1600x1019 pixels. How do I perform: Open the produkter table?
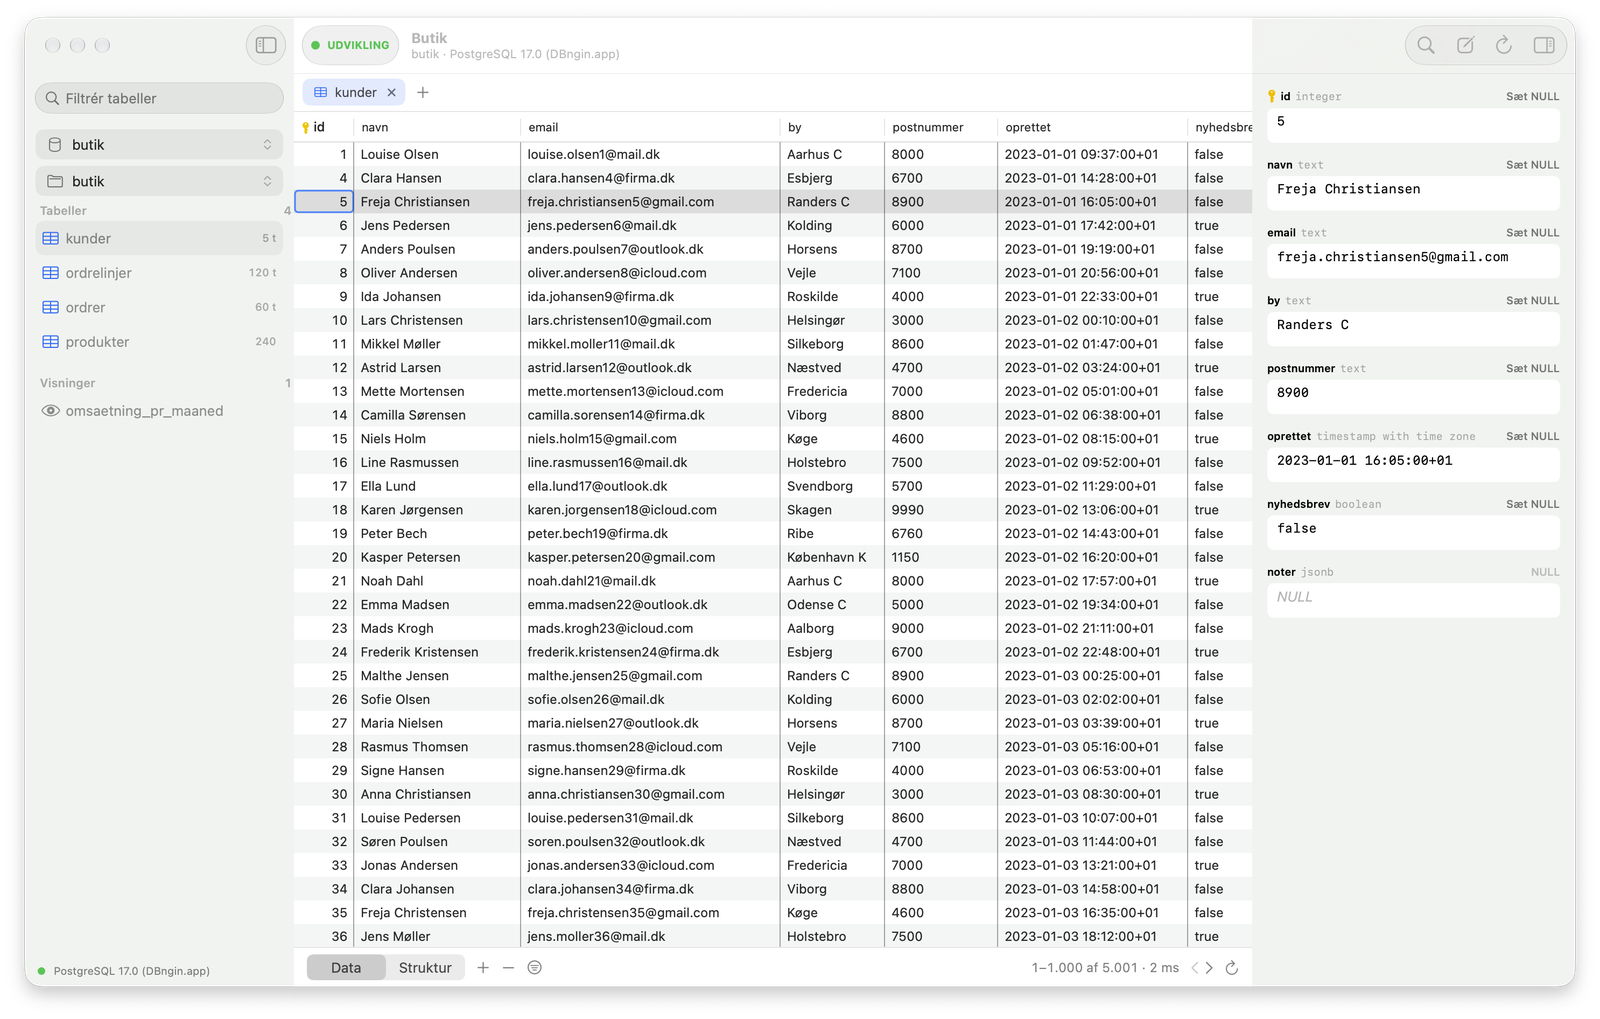coord(160,342)
